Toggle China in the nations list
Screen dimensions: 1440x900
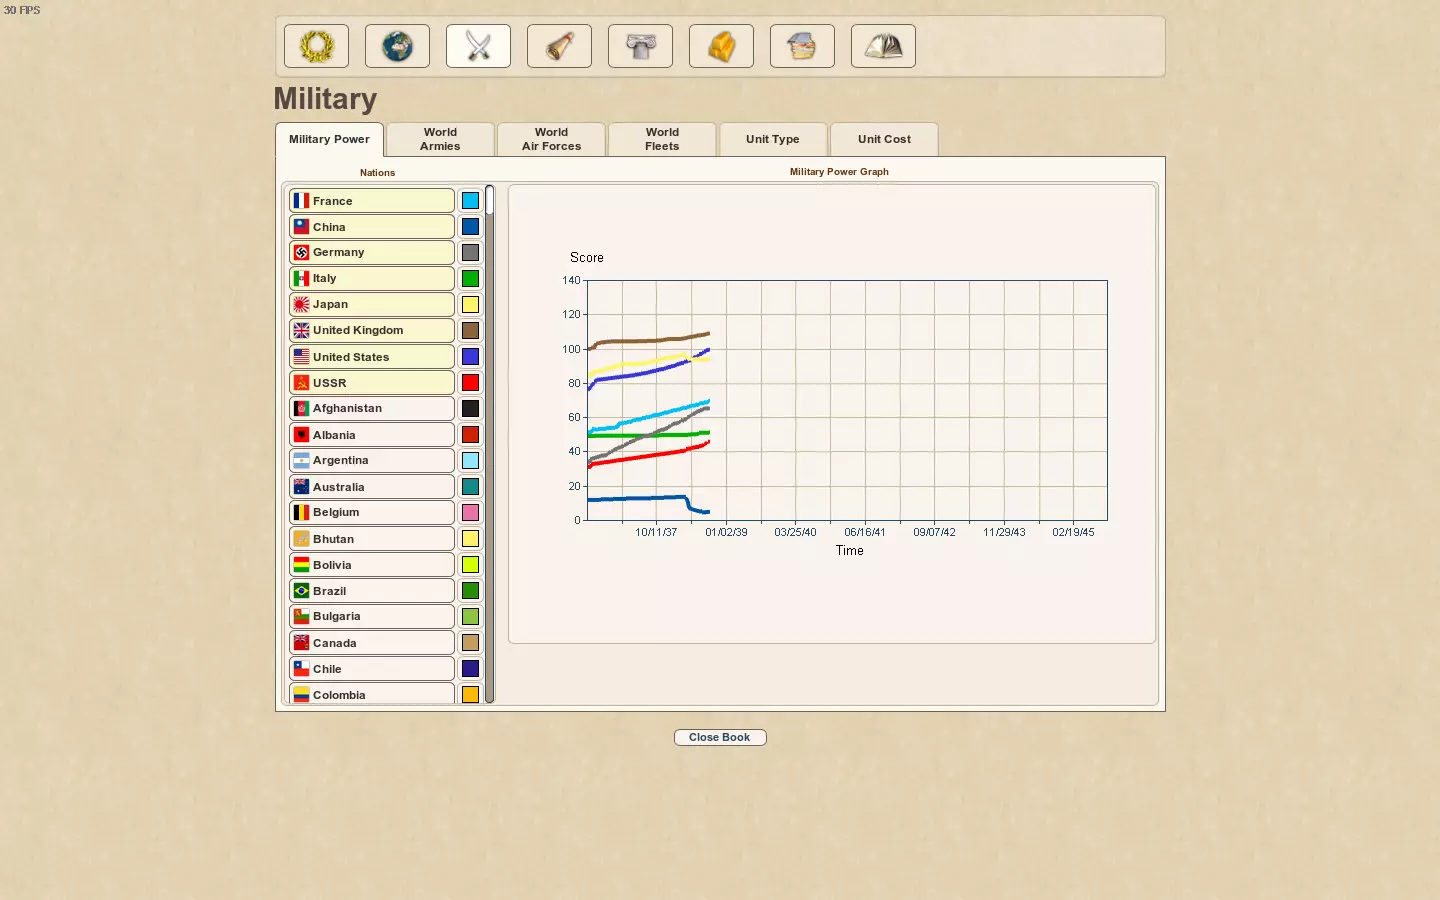[372, 227]
